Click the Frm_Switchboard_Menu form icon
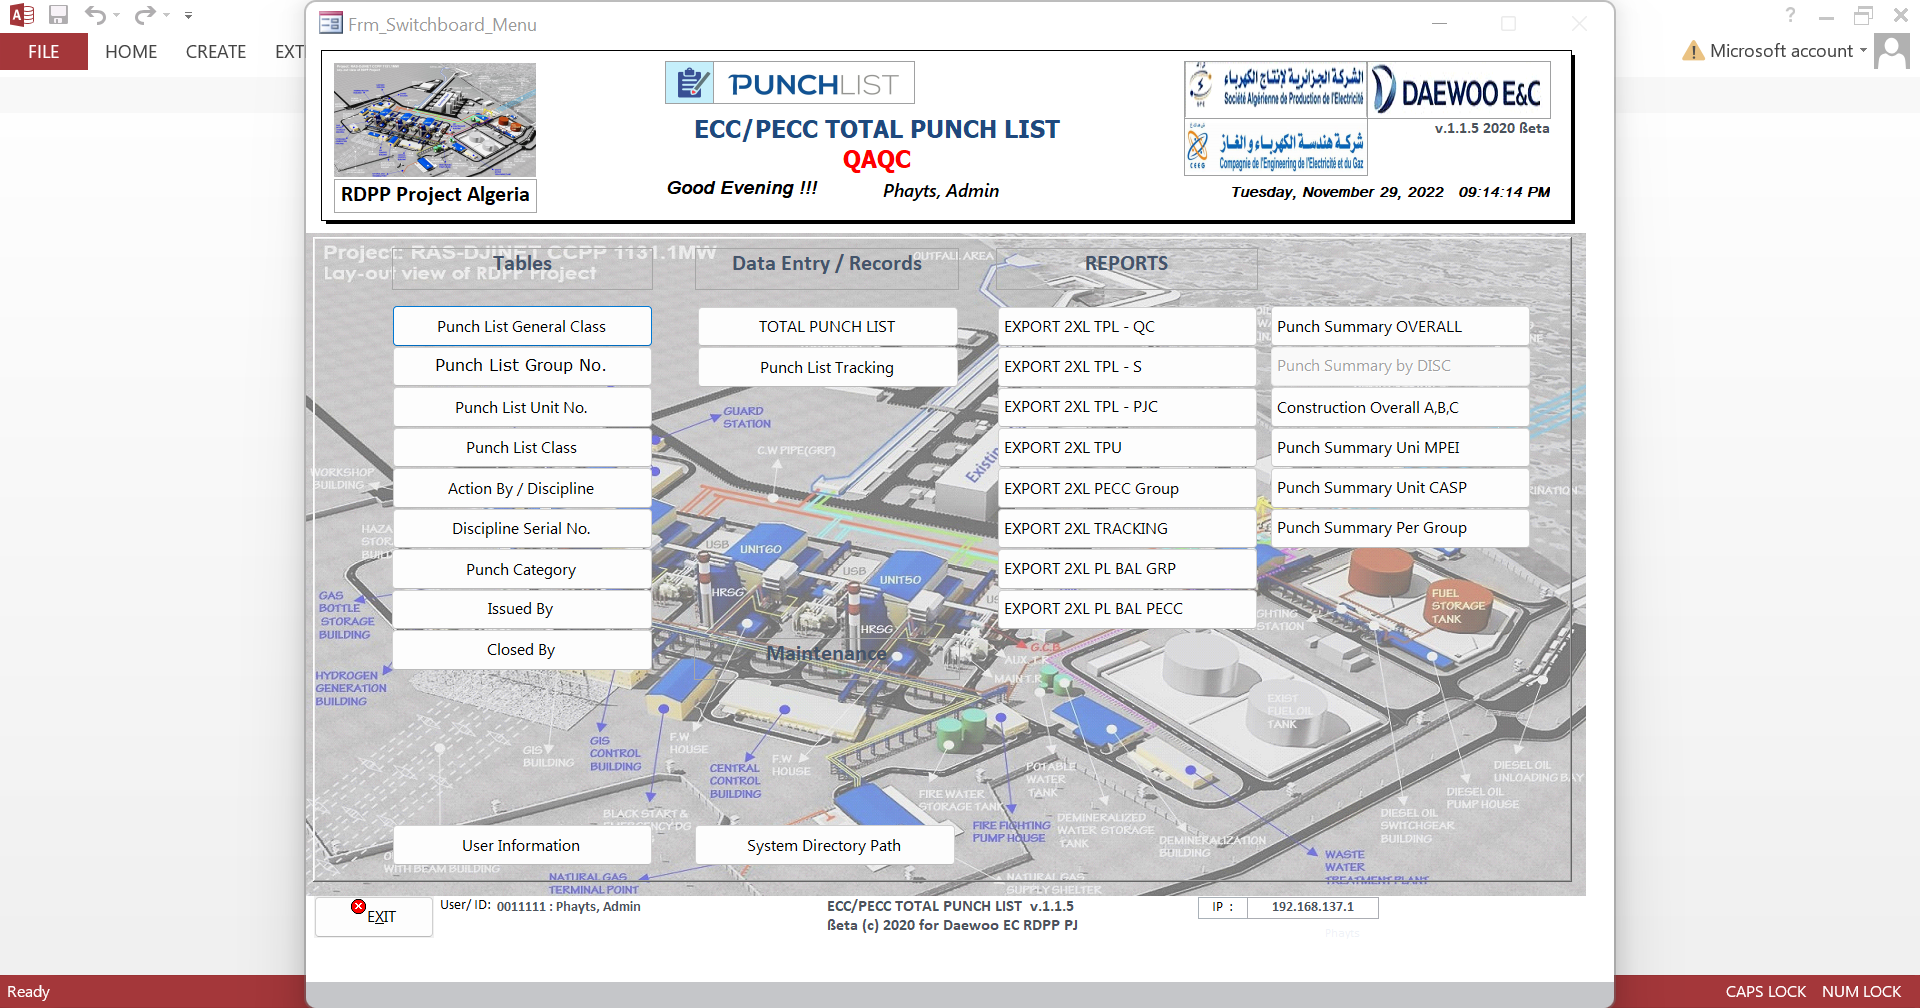This screenshot has width=1920, height=1008. tap(331, 23)
